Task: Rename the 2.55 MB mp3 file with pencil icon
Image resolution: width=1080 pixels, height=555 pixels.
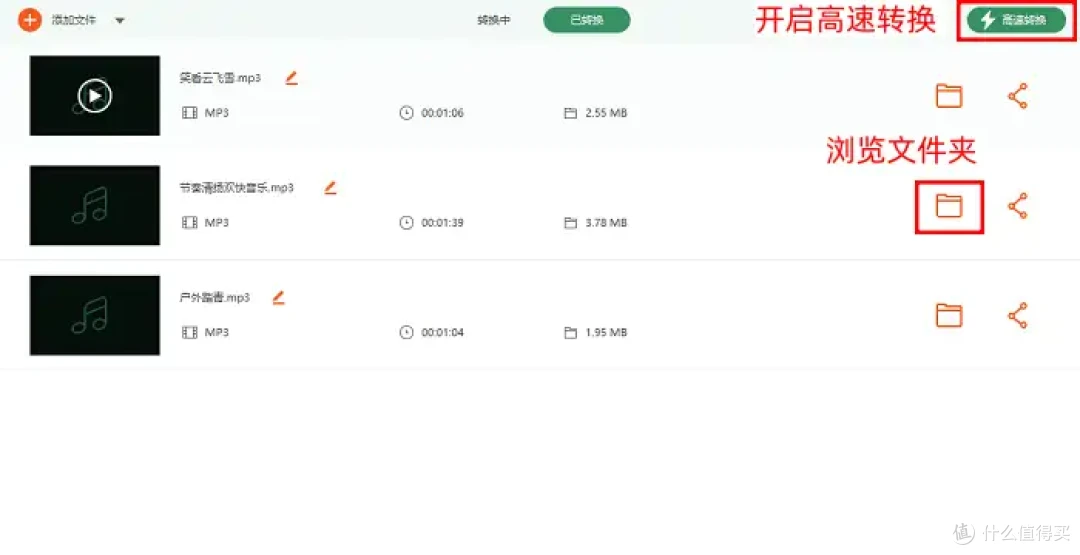Action: click(x=291, y=78)
